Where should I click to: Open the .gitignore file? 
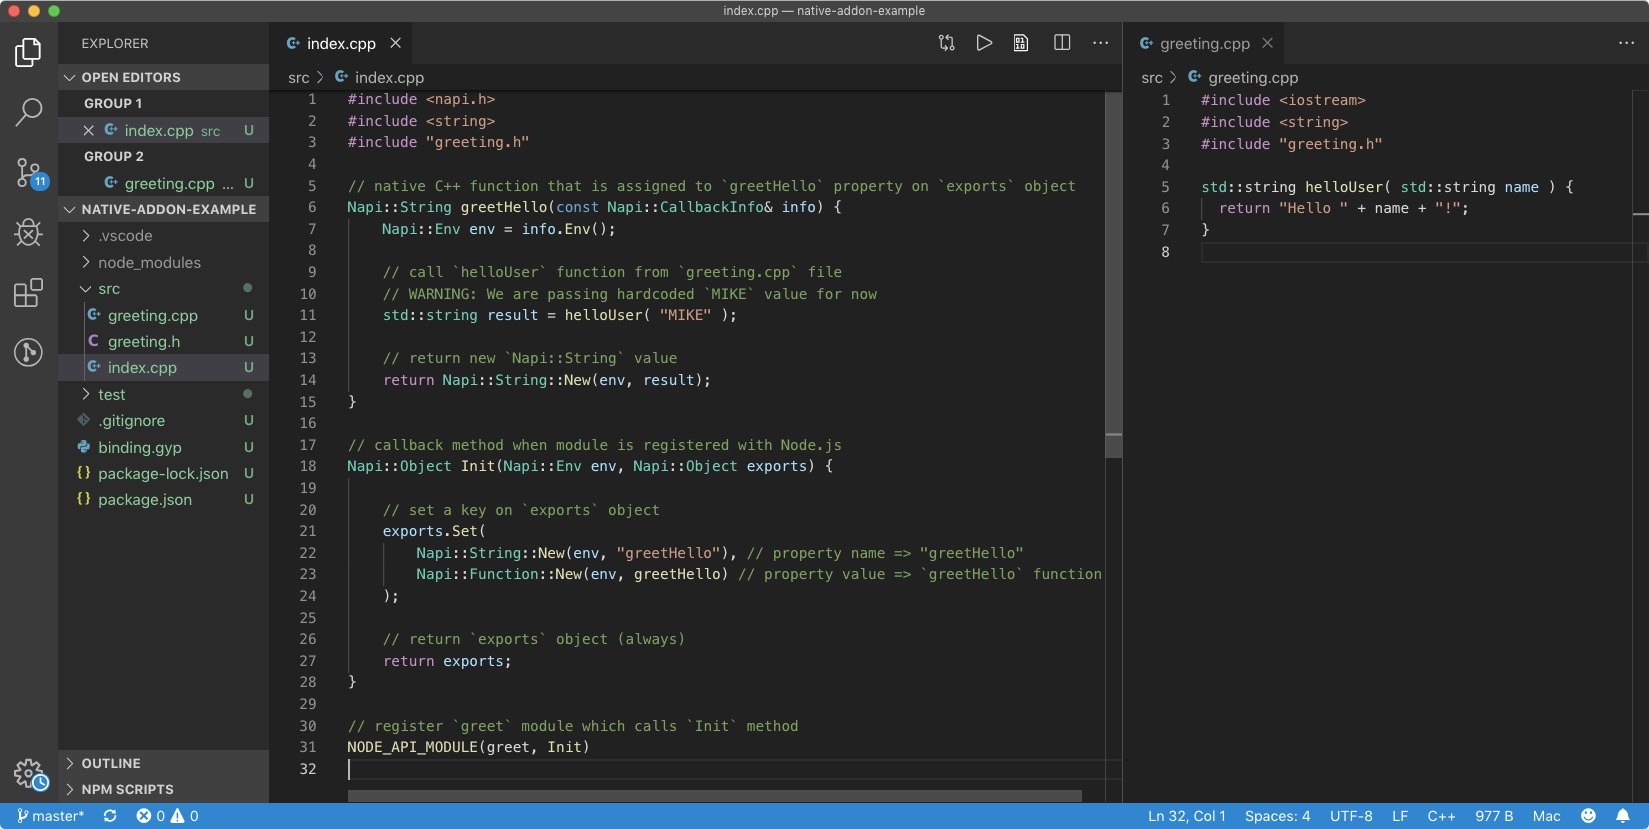163,420
